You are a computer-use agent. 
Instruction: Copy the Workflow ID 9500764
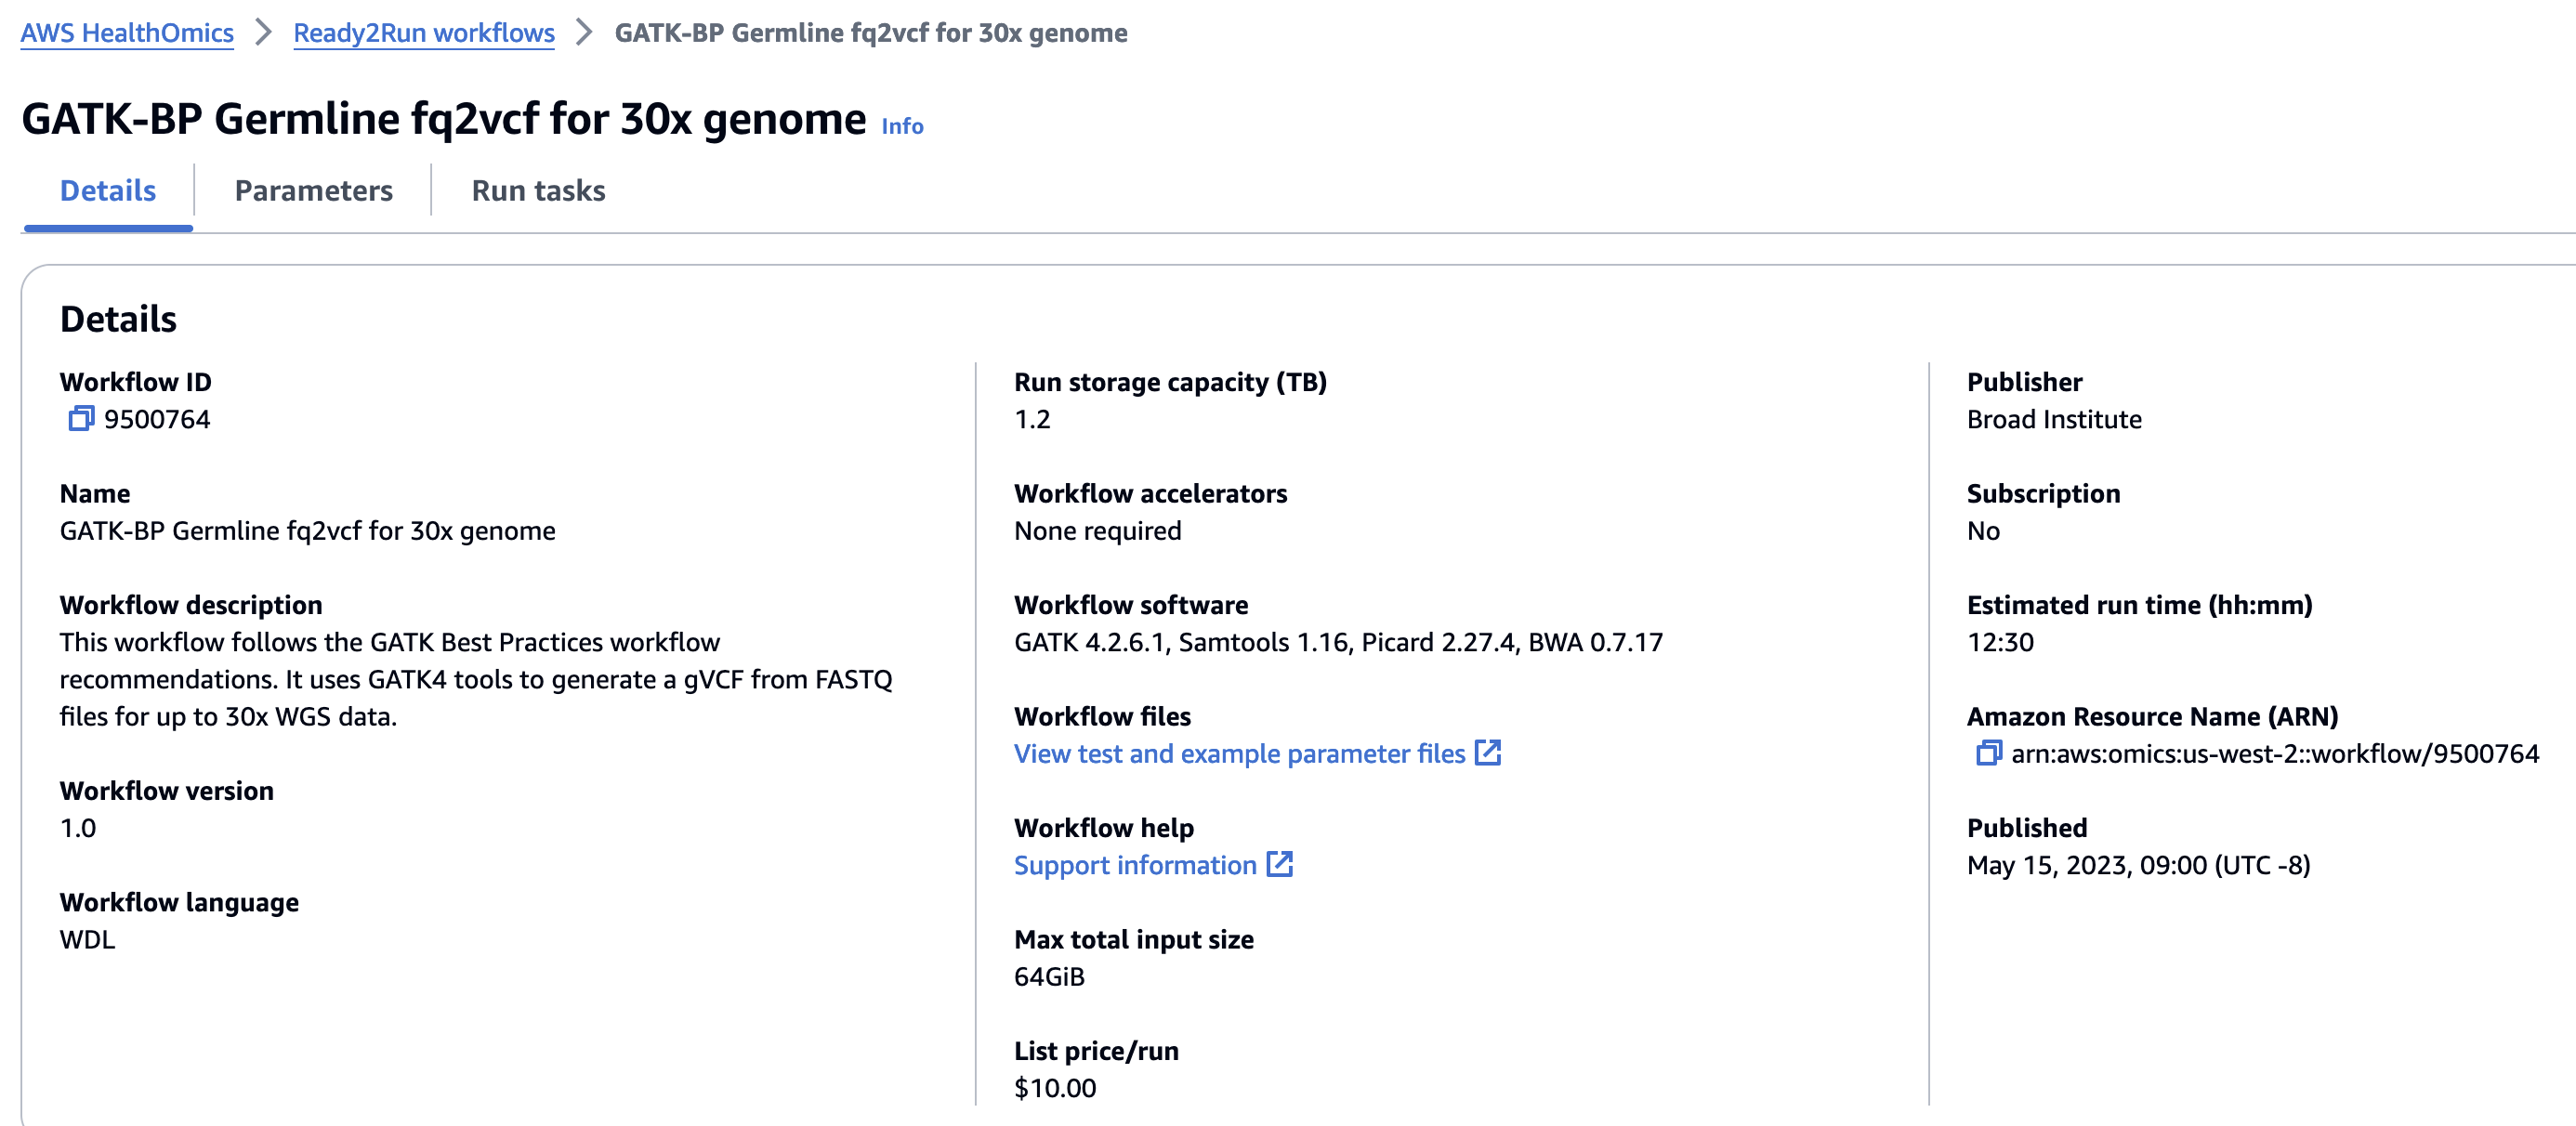81,419
